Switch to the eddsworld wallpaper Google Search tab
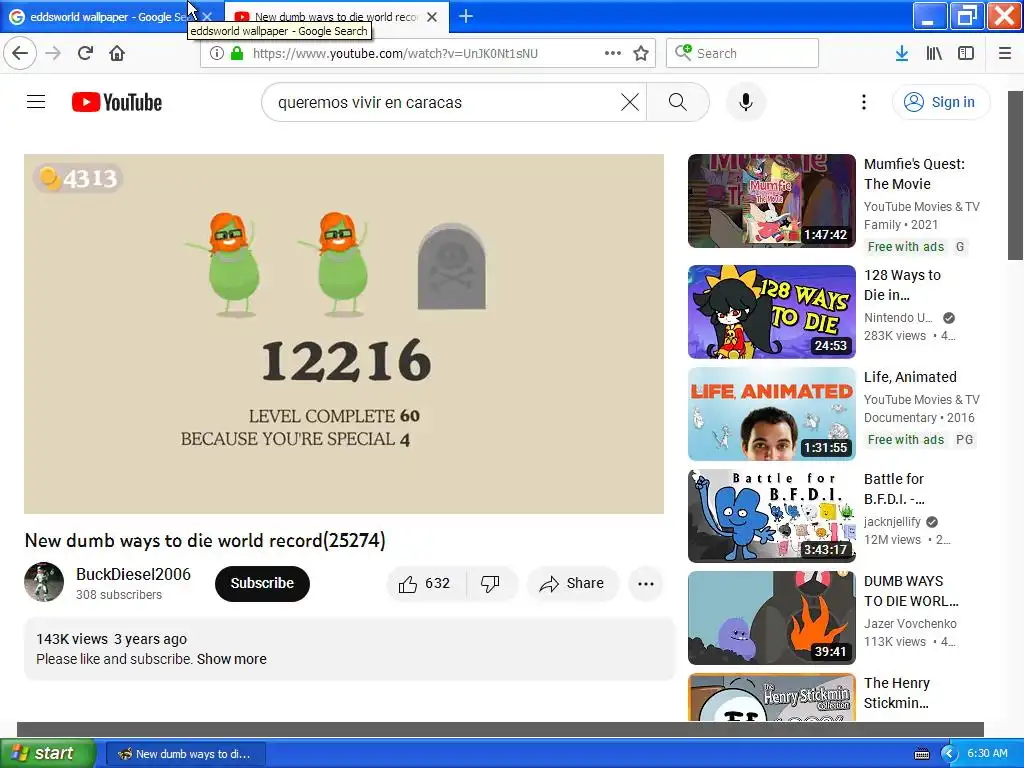 point(108,17)
